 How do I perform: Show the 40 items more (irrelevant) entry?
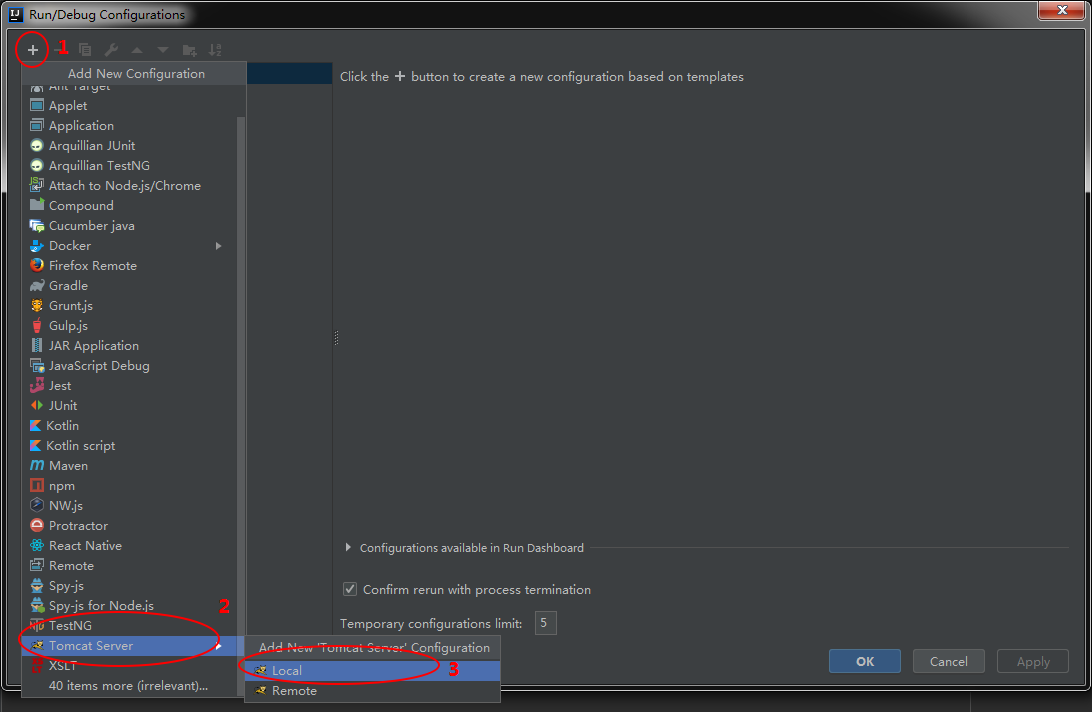[x=130, y=686]
